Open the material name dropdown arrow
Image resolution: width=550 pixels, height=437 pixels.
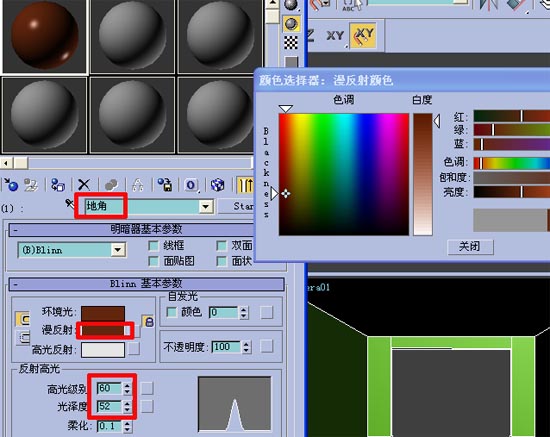pyautogui.click(x=206, y=206)
